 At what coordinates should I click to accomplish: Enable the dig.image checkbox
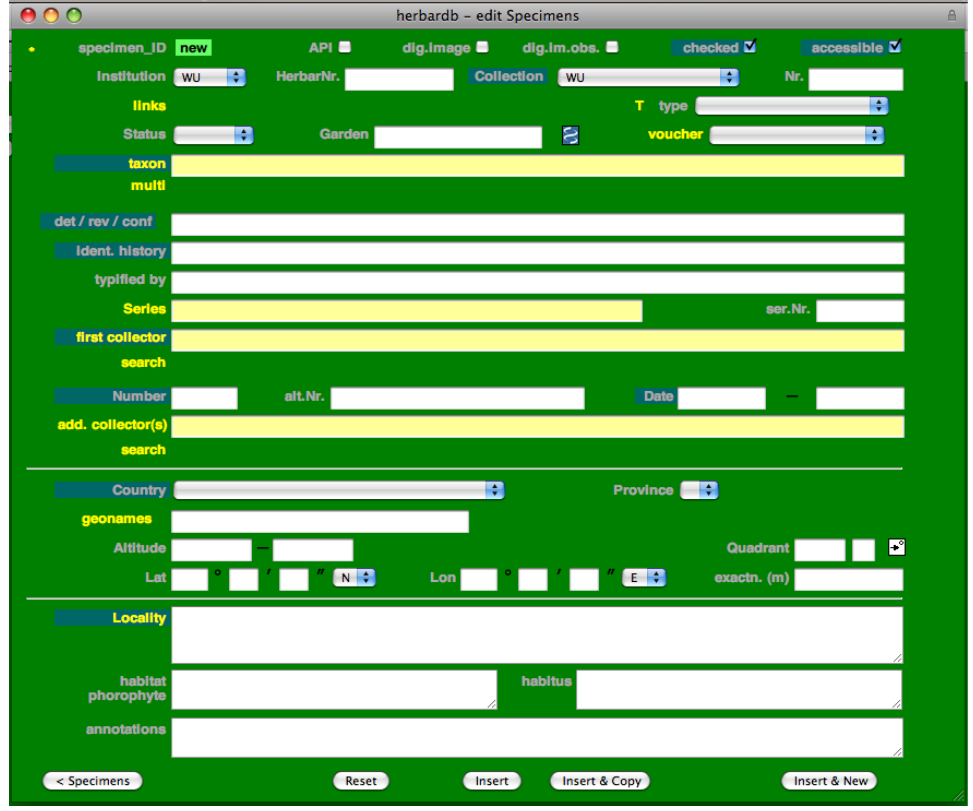pos(482,47)
